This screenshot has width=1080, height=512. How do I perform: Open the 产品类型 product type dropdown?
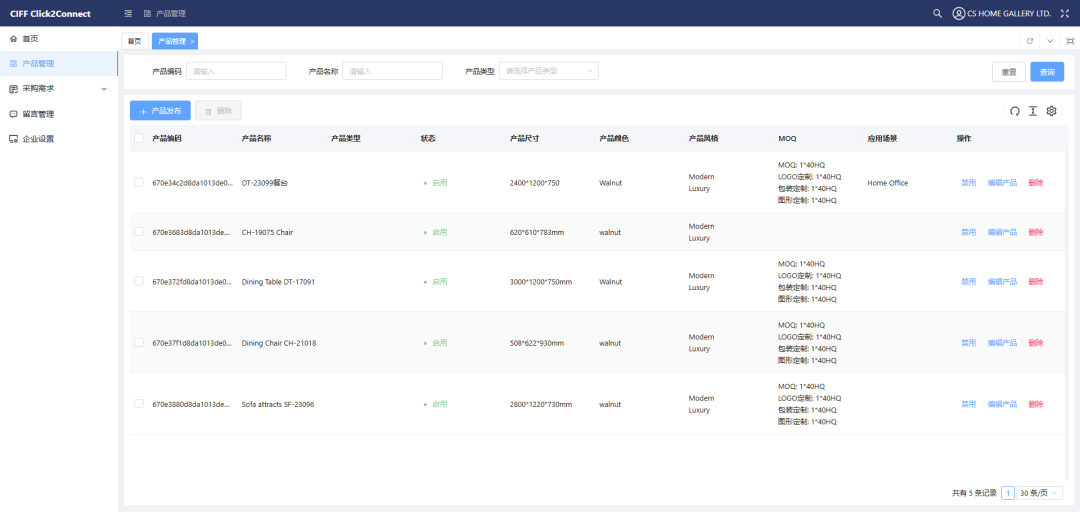pyautogui.click(x=548, y=71)
